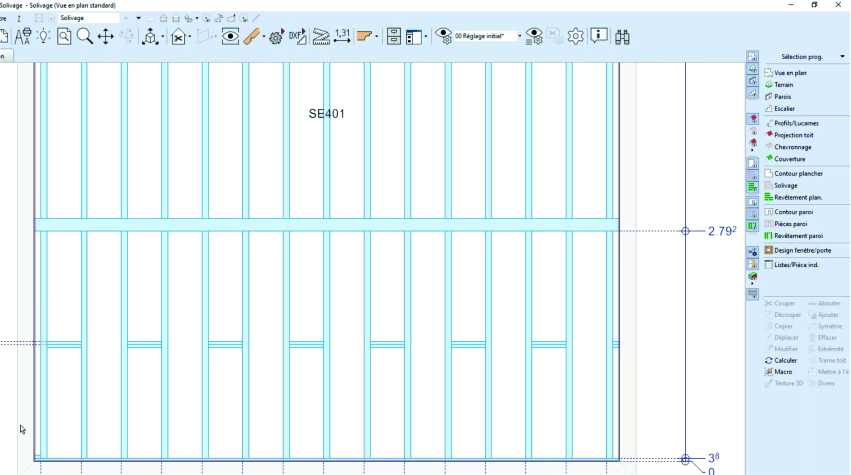Viewport: 851px width, 475px height.
Task: Click the DXF export icon
Action: [x=297, y=36]
